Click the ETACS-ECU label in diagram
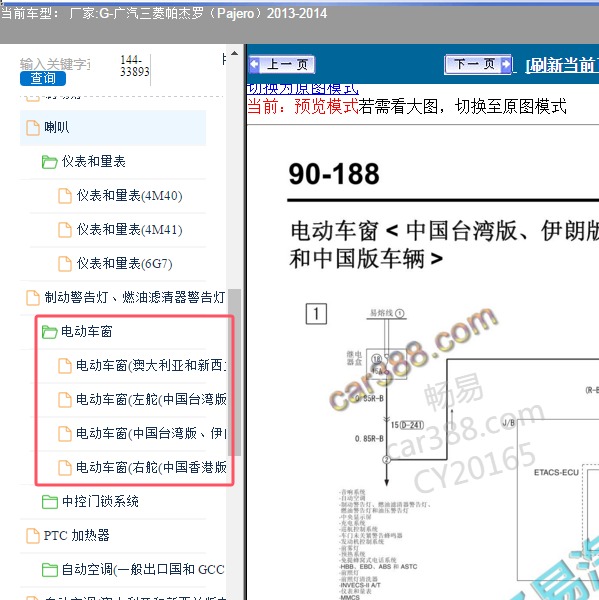Screen dimensions: 599x600 pyautogui.click(x=556, y=473)
